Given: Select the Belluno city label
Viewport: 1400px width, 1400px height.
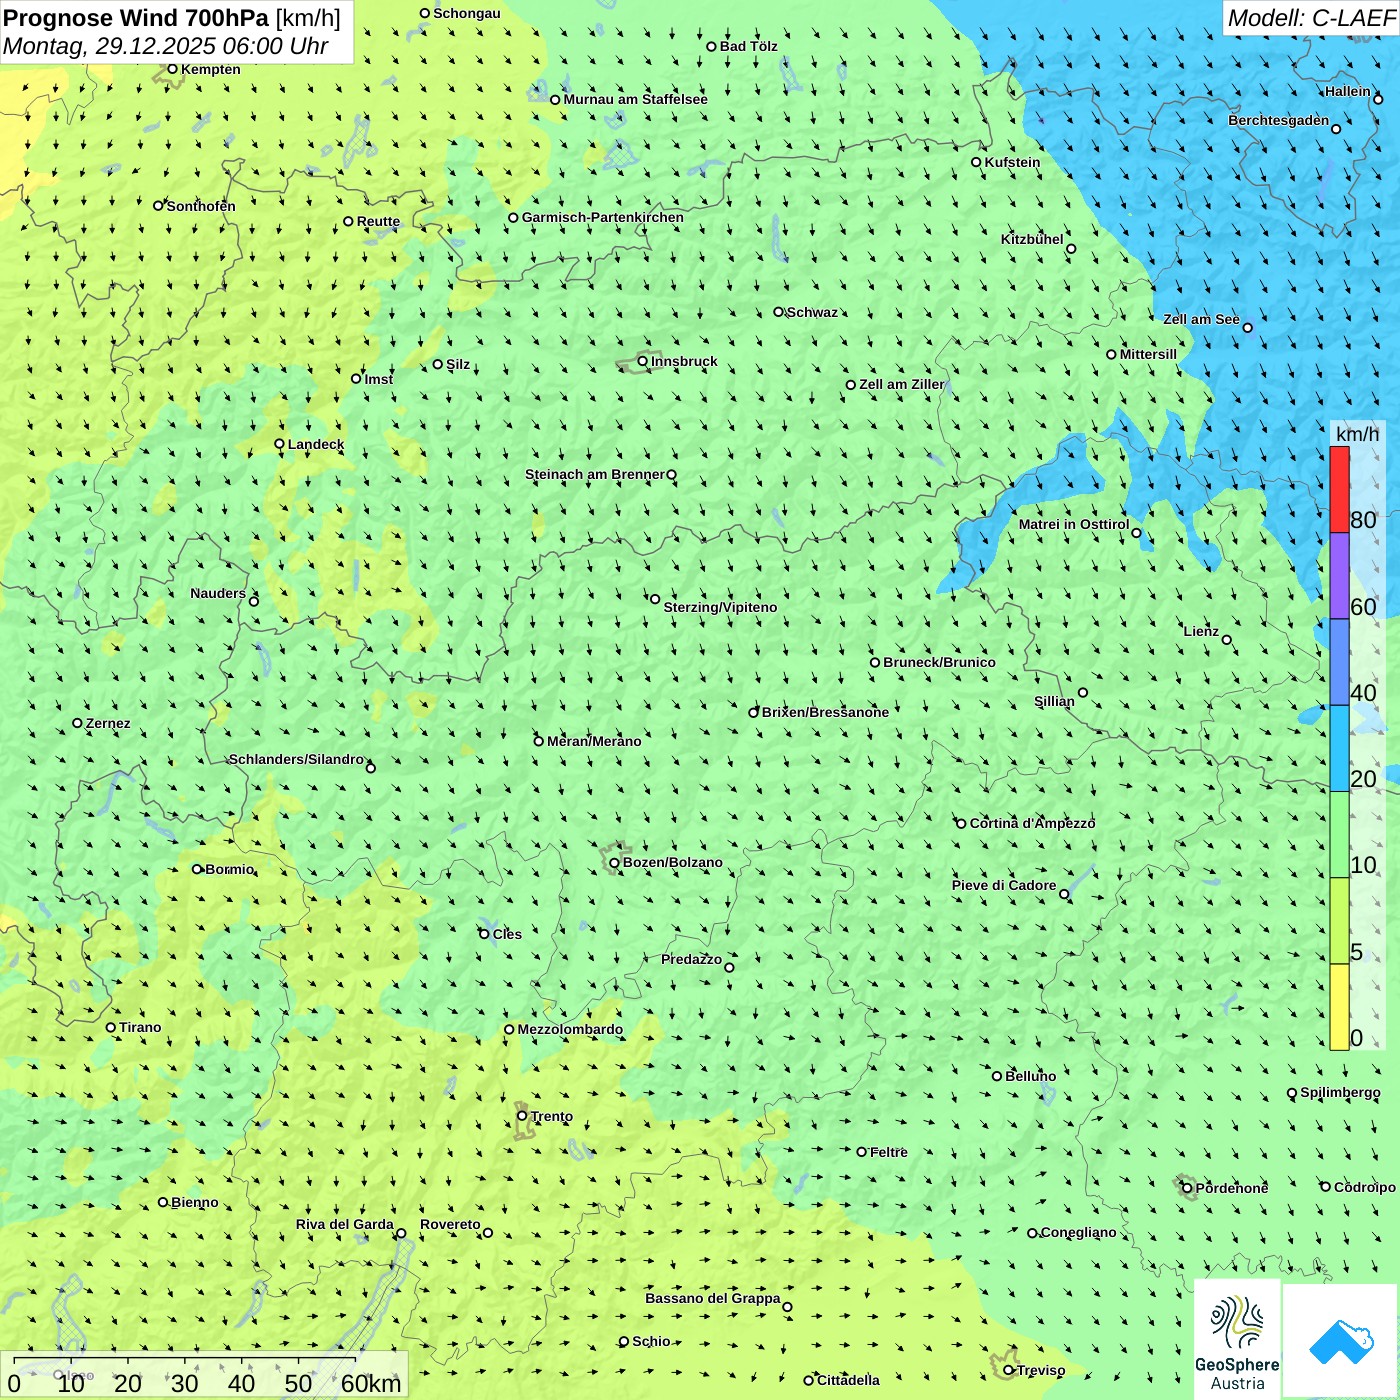Looking at the screenshot, I should pyautogui.click(x=1030, y=1076).
